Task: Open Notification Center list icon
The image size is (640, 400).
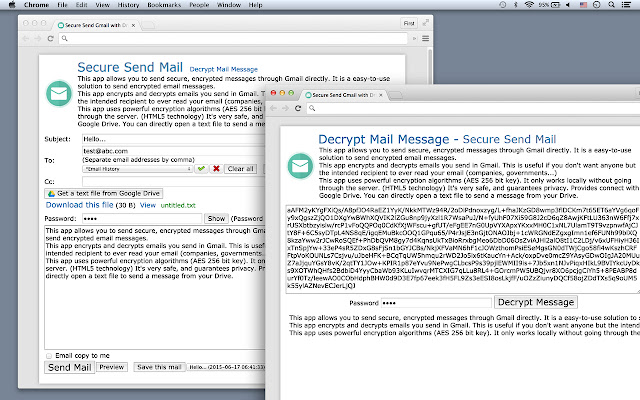Action: pos(626,5)
